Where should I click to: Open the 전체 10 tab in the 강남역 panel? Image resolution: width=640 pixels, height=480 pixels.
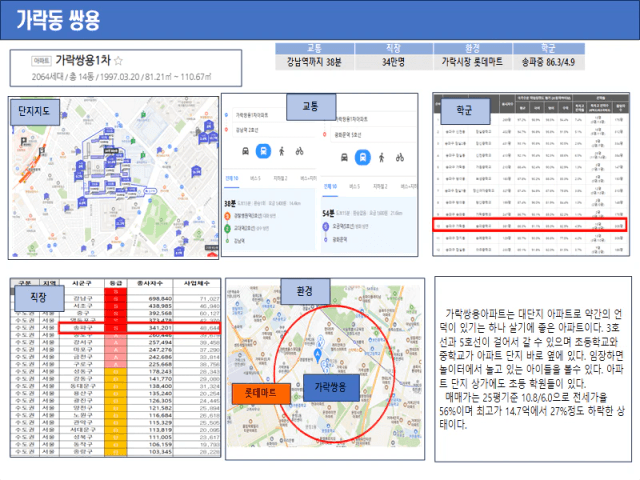point(232,178)
